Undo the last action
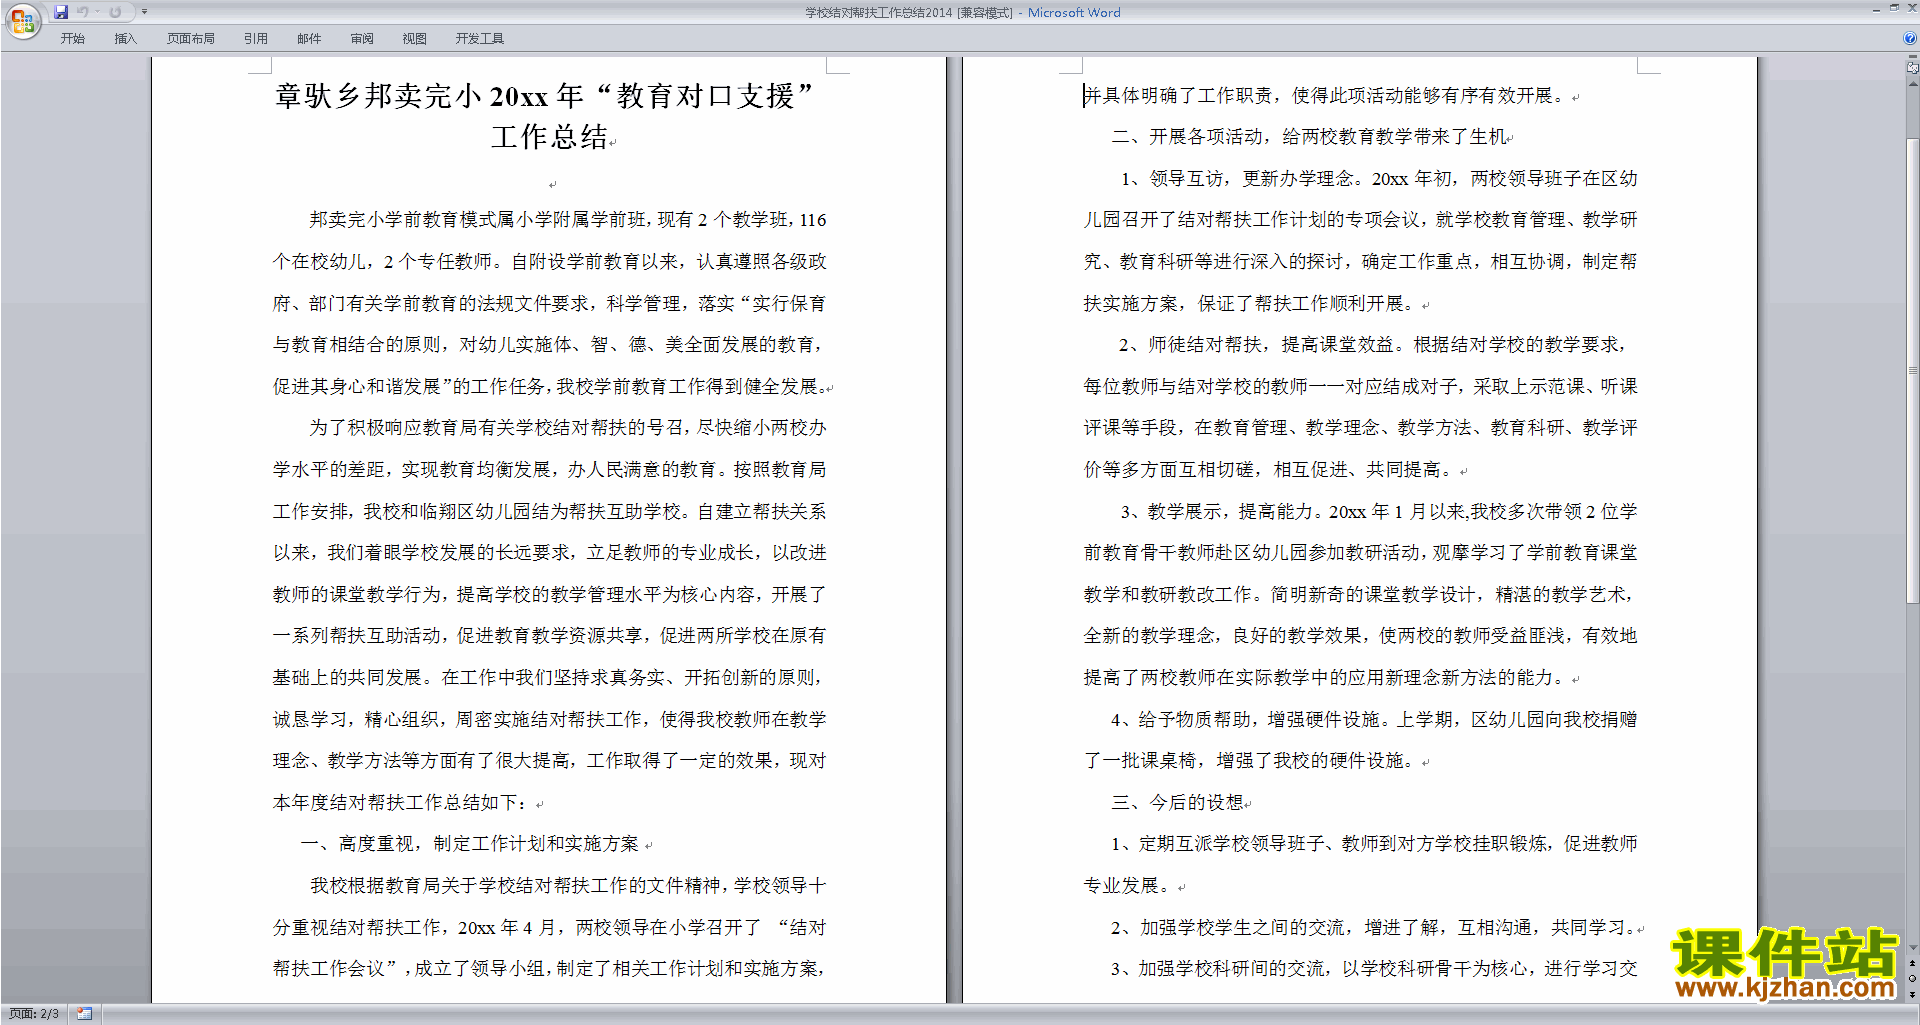Image resolution: width=1920 pixels, height=1025 pixels. pyautogui.click(x=83, y=12)
